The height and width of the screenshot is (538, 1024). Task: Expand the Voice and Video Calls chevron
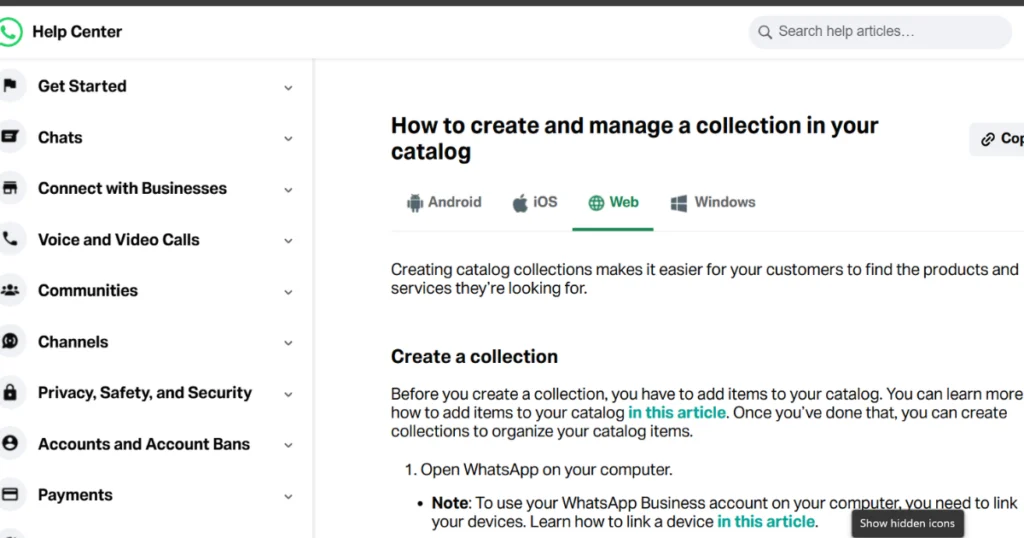[288, 241]
